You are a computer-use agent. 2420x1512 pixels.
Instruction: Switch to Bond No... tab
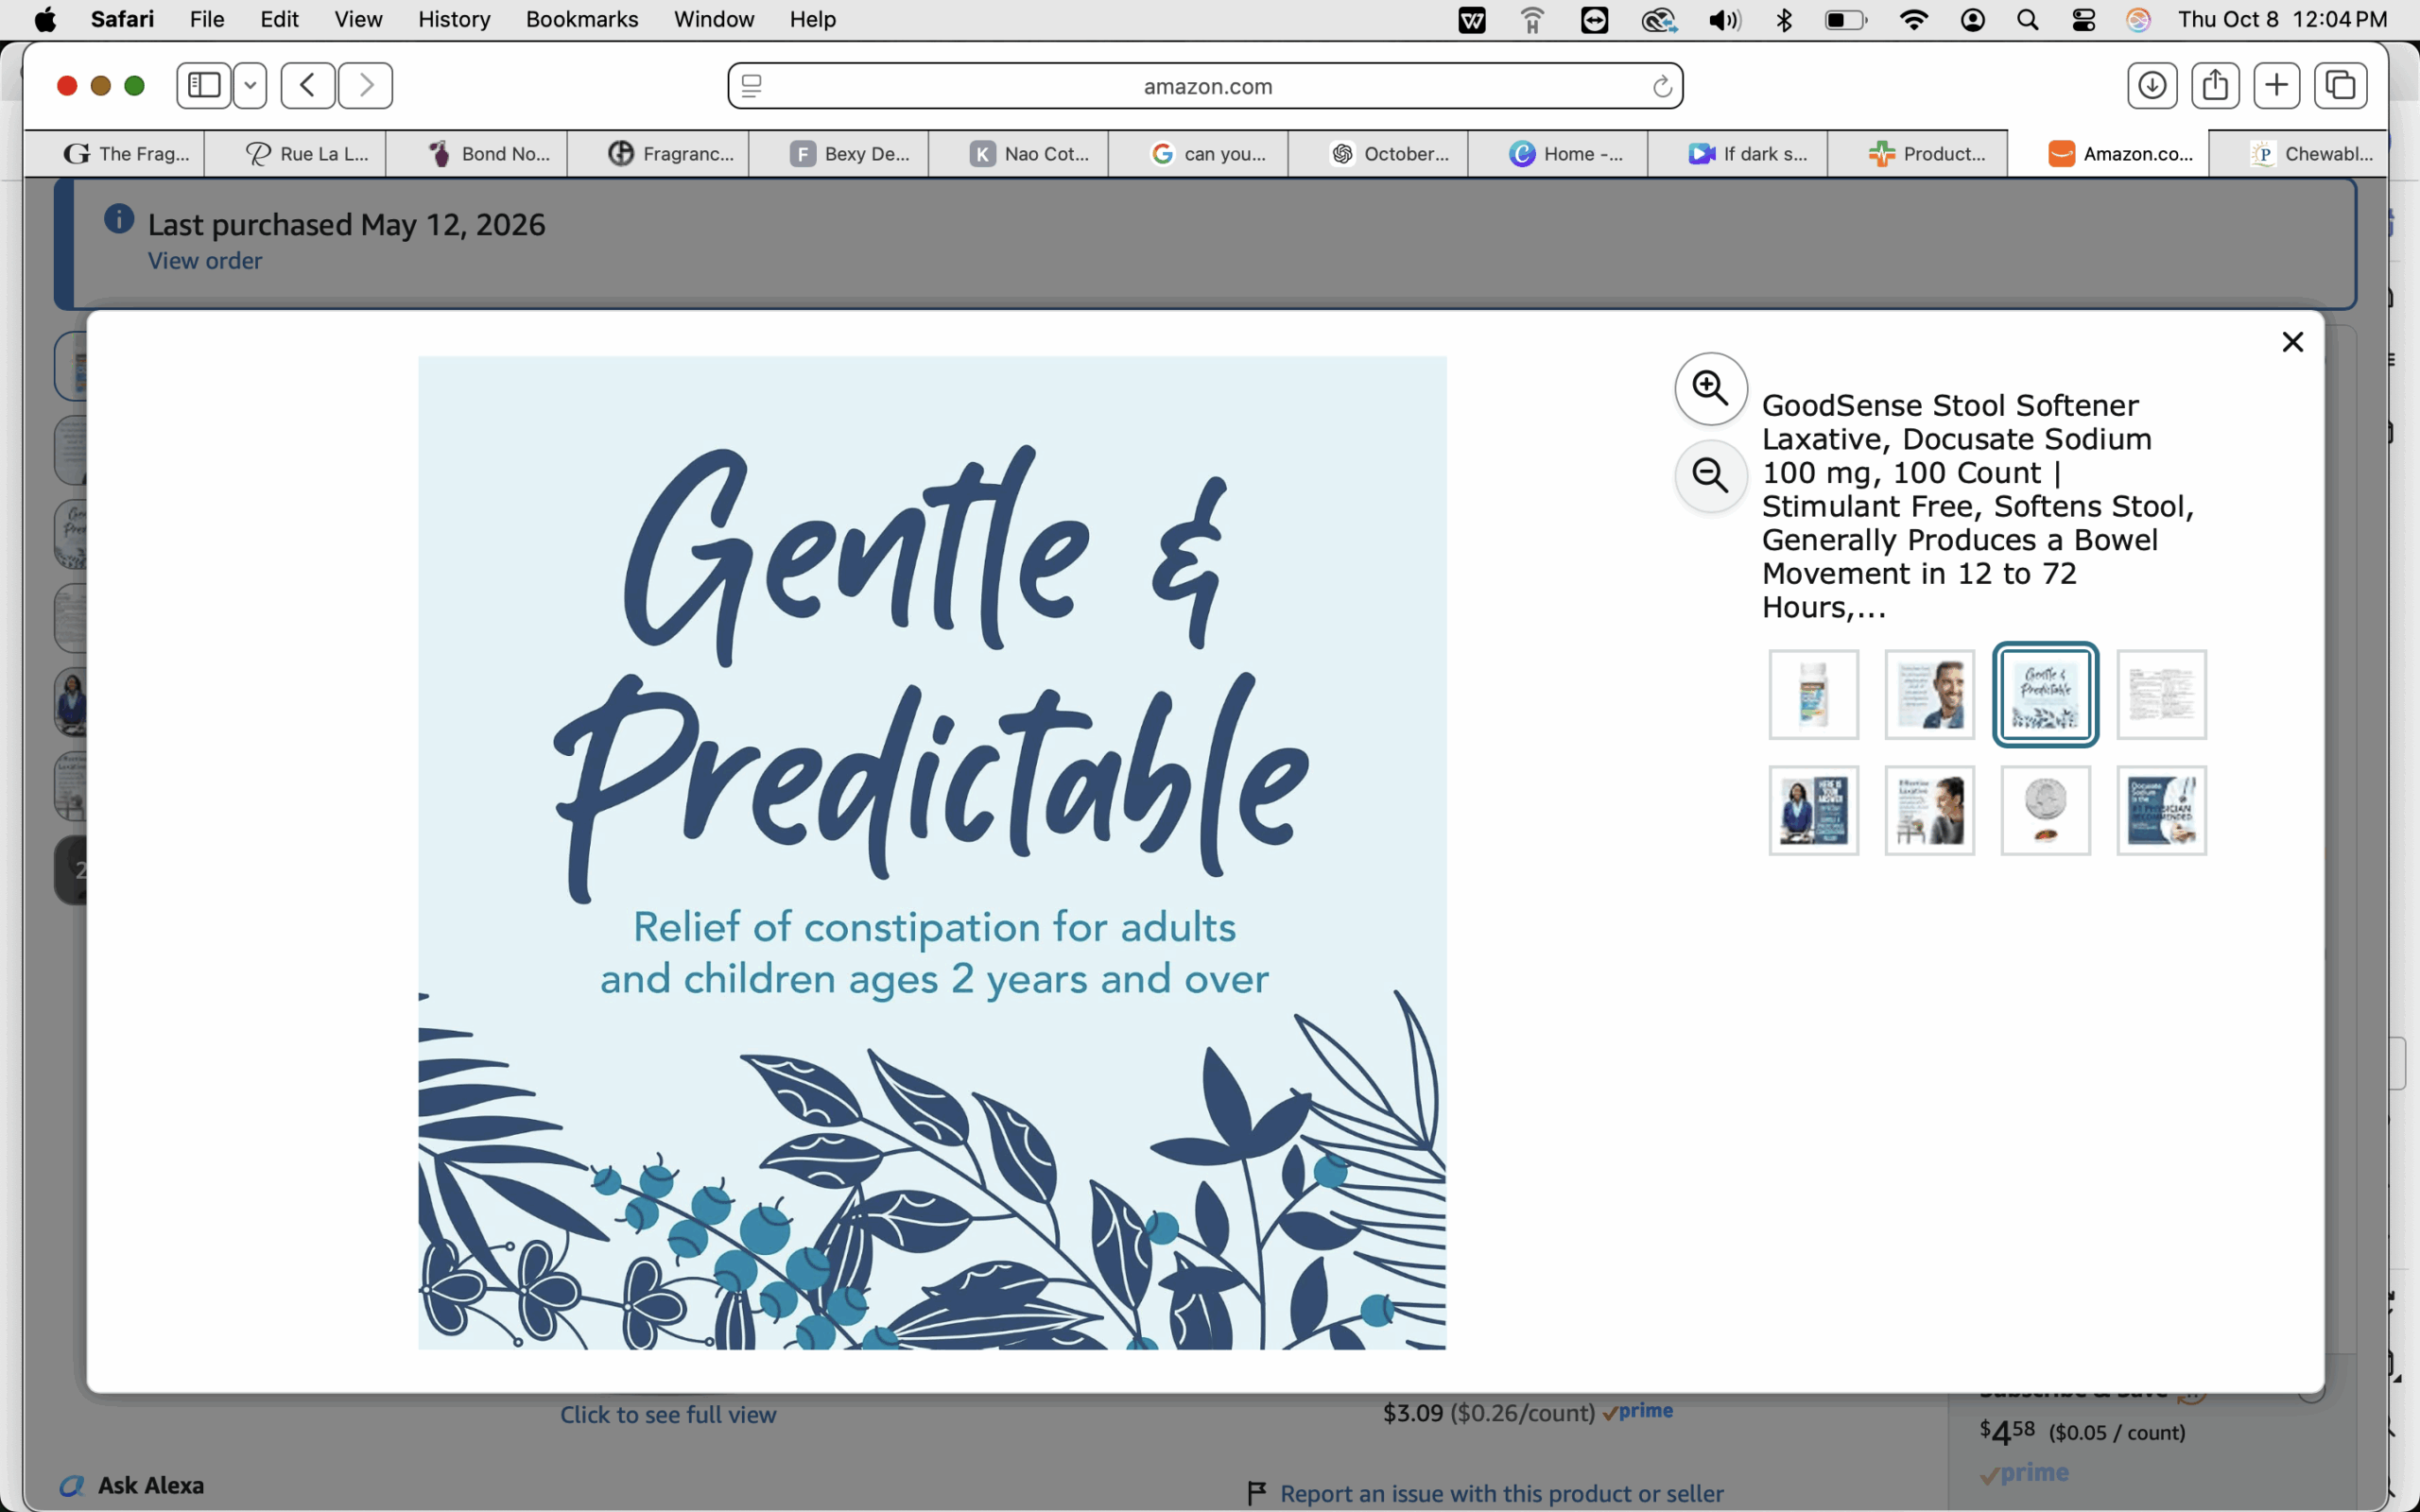coord(476,153)
